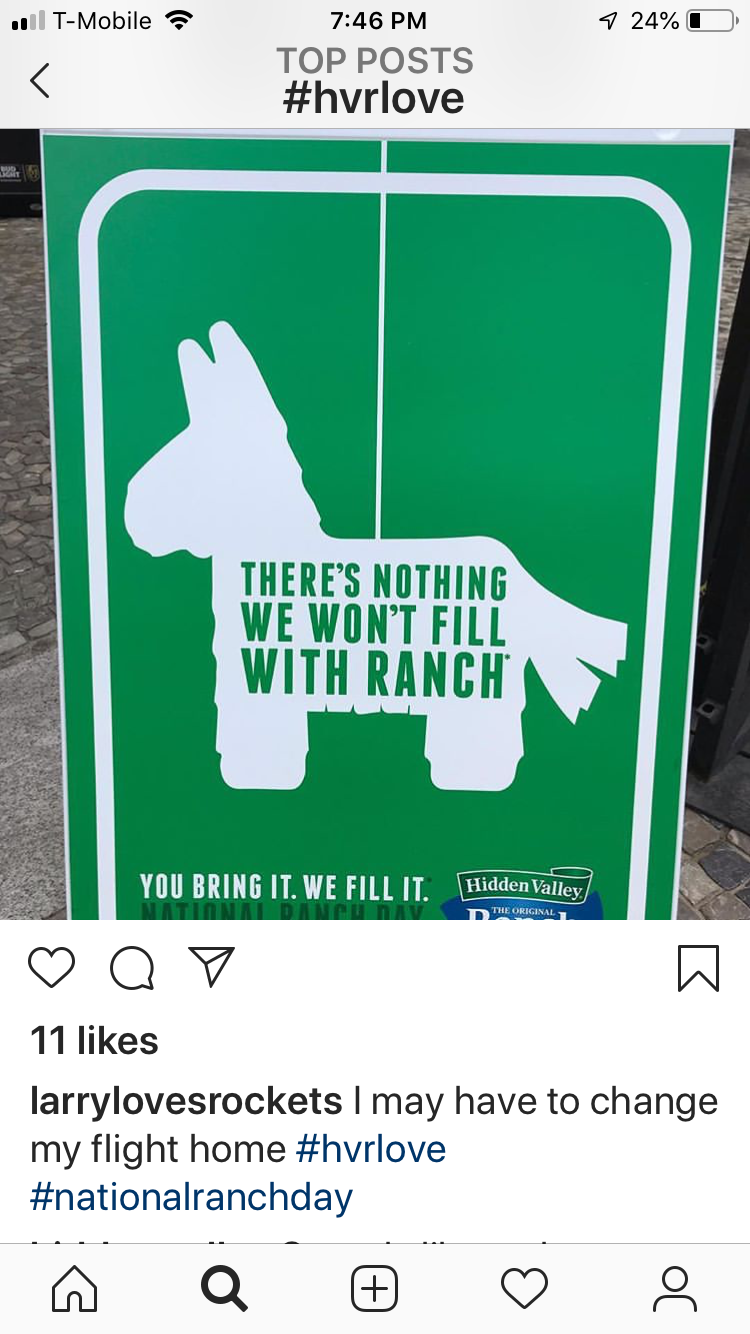Open comments with the speech bubble icon
Viewport: 750px width, 1334px height.
132,968
